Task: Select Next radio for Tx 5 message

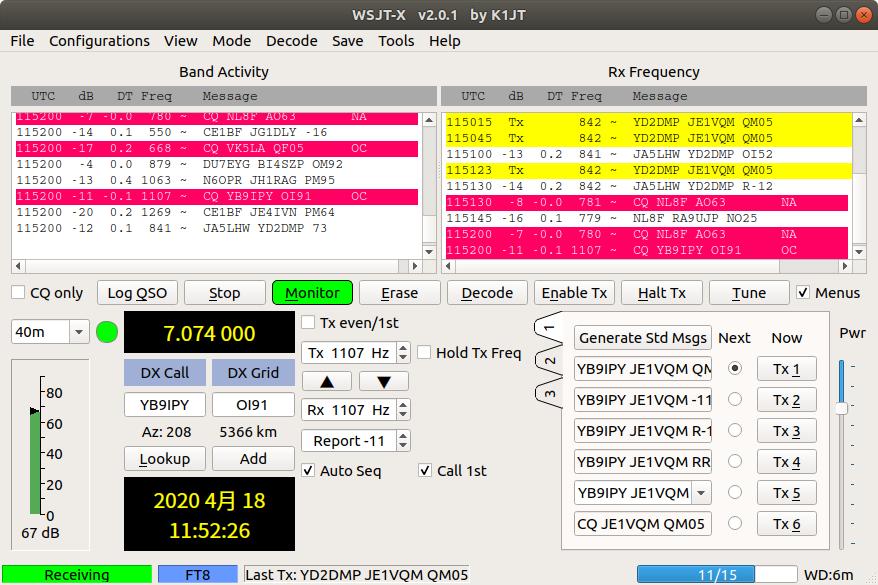Action: tap(735, 492)
